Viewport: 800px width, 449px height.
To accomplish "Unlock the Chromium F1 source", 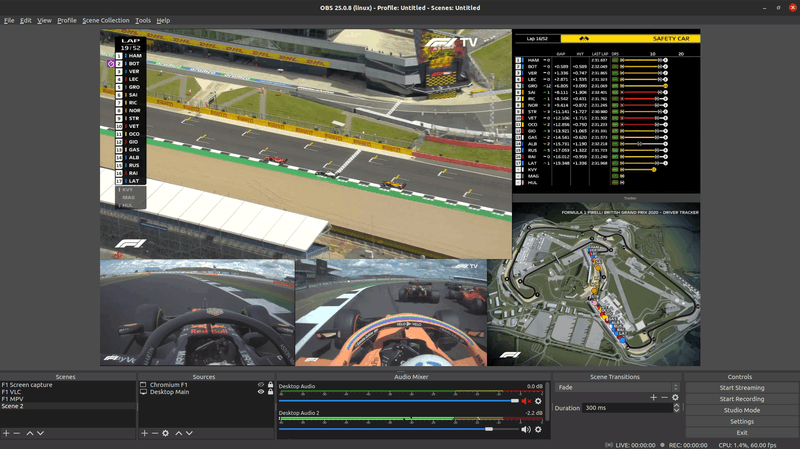I will [270, 385].
